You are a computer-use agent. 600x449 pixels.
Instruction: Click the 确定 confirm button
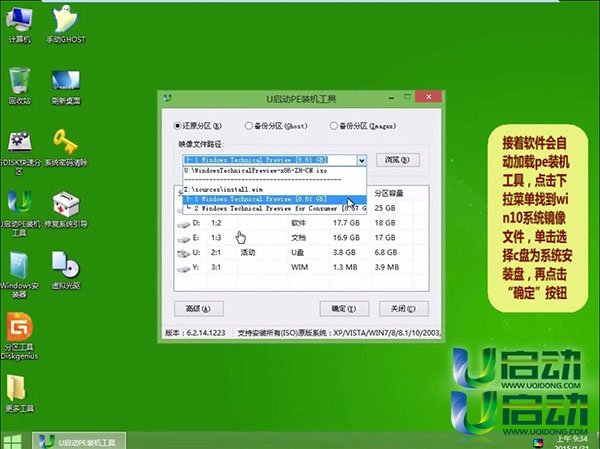pyautogui.click(x=344, y=309)
